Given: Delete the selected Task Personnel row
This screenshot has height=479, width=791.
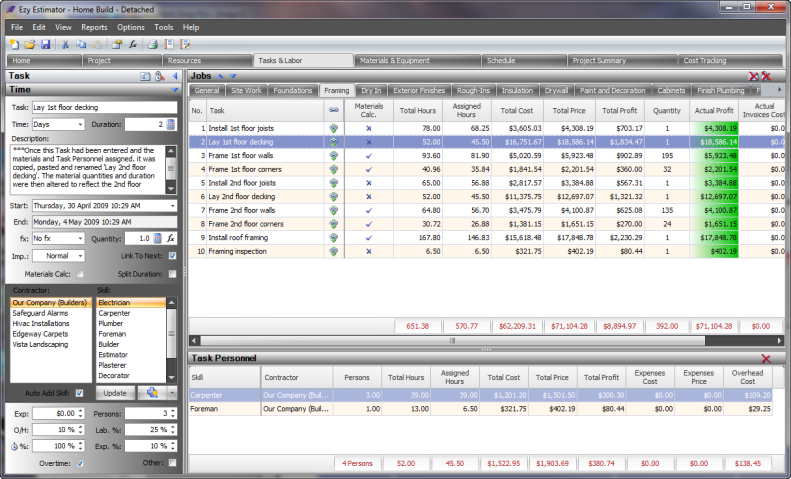Looking at the screenshot, I should tap(766, 358).
